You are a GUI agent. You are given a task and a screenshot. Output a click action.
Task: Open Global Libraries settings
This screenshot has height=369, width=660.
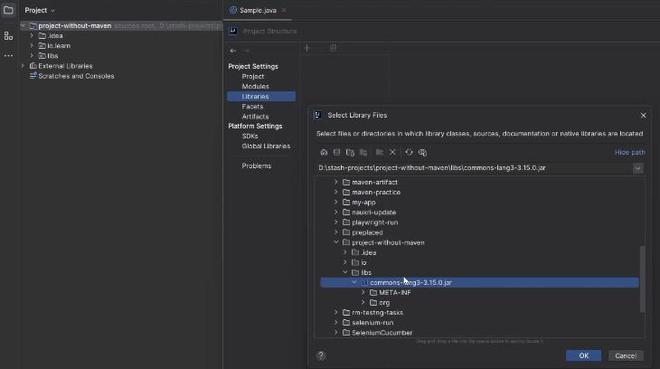click(x=266, y=146)
